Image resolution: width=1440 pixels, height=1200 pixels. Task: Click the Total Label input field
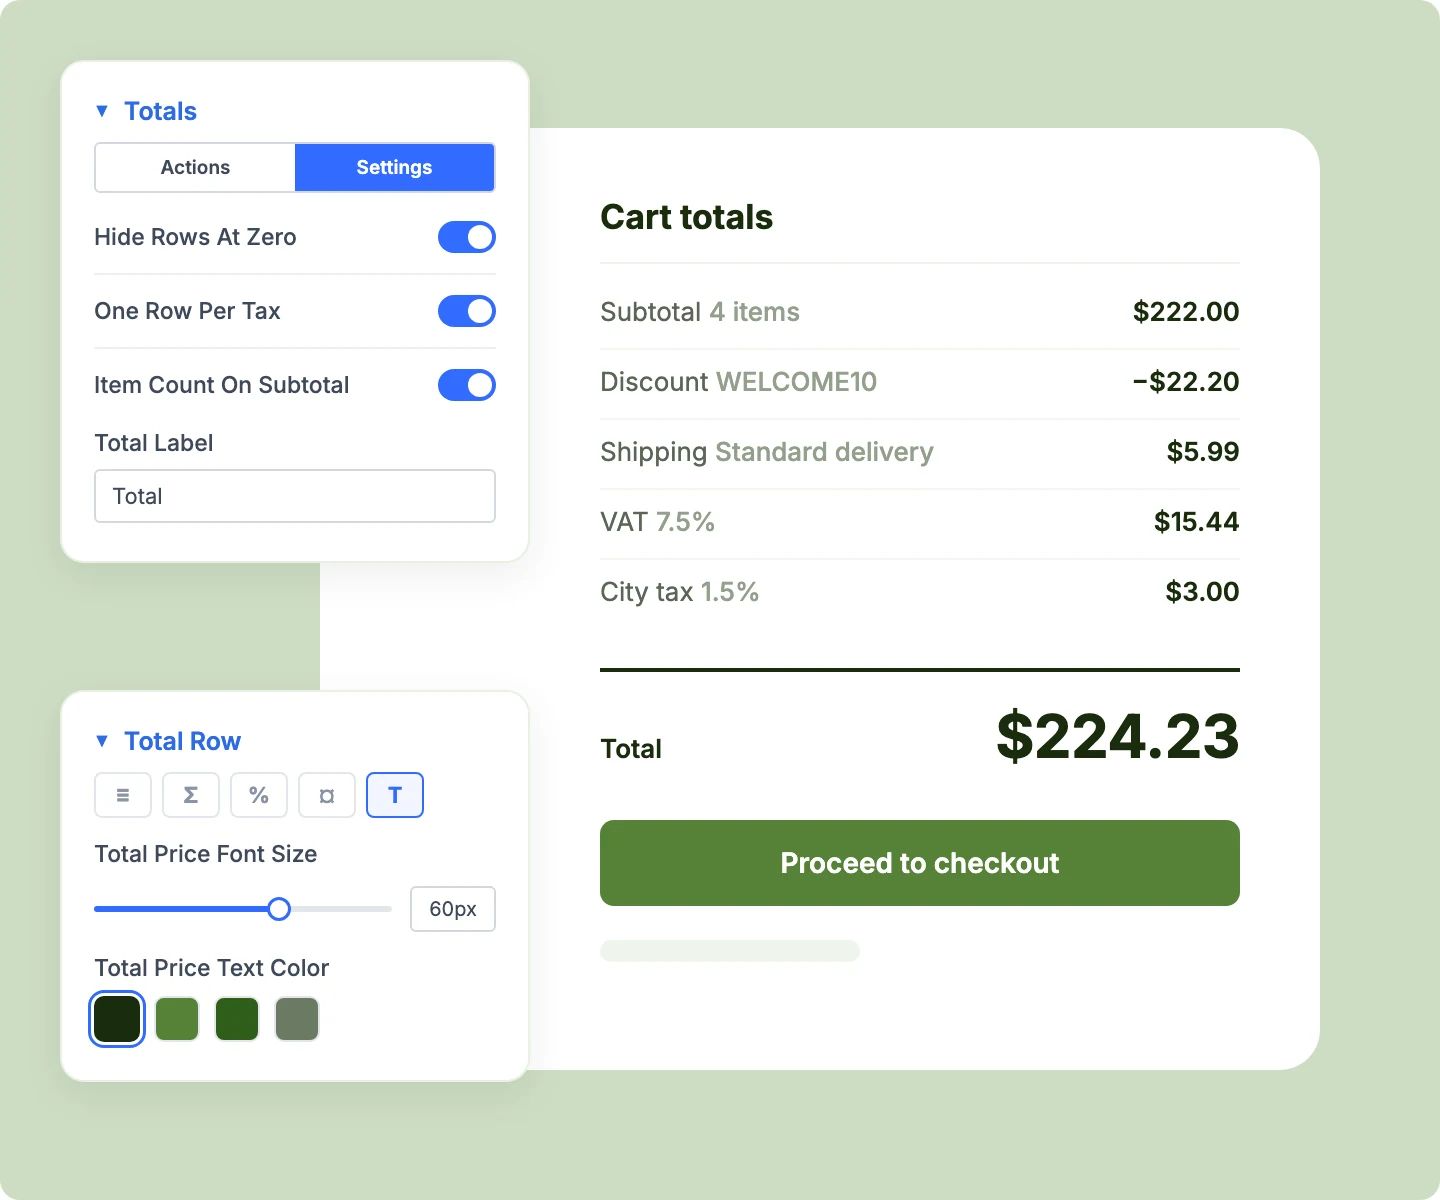click(x=295, y=496)
